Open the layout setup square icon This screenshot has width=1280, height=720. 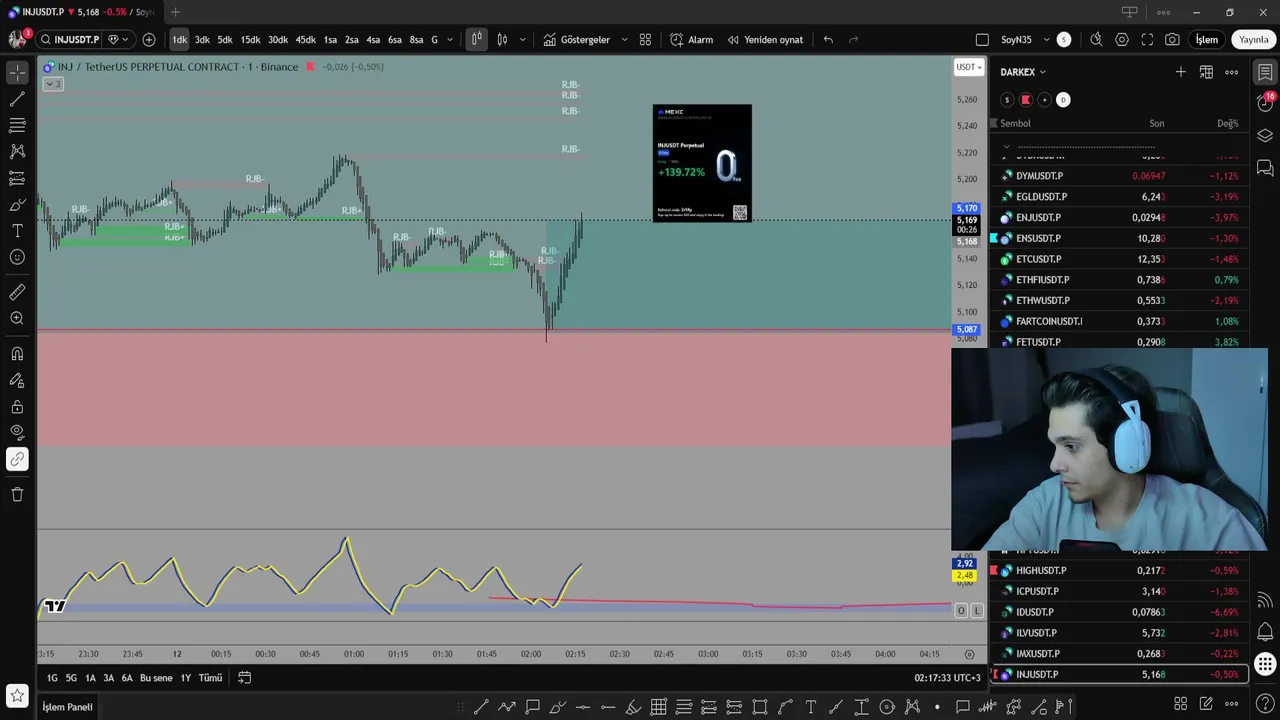[x=982, y=40]
